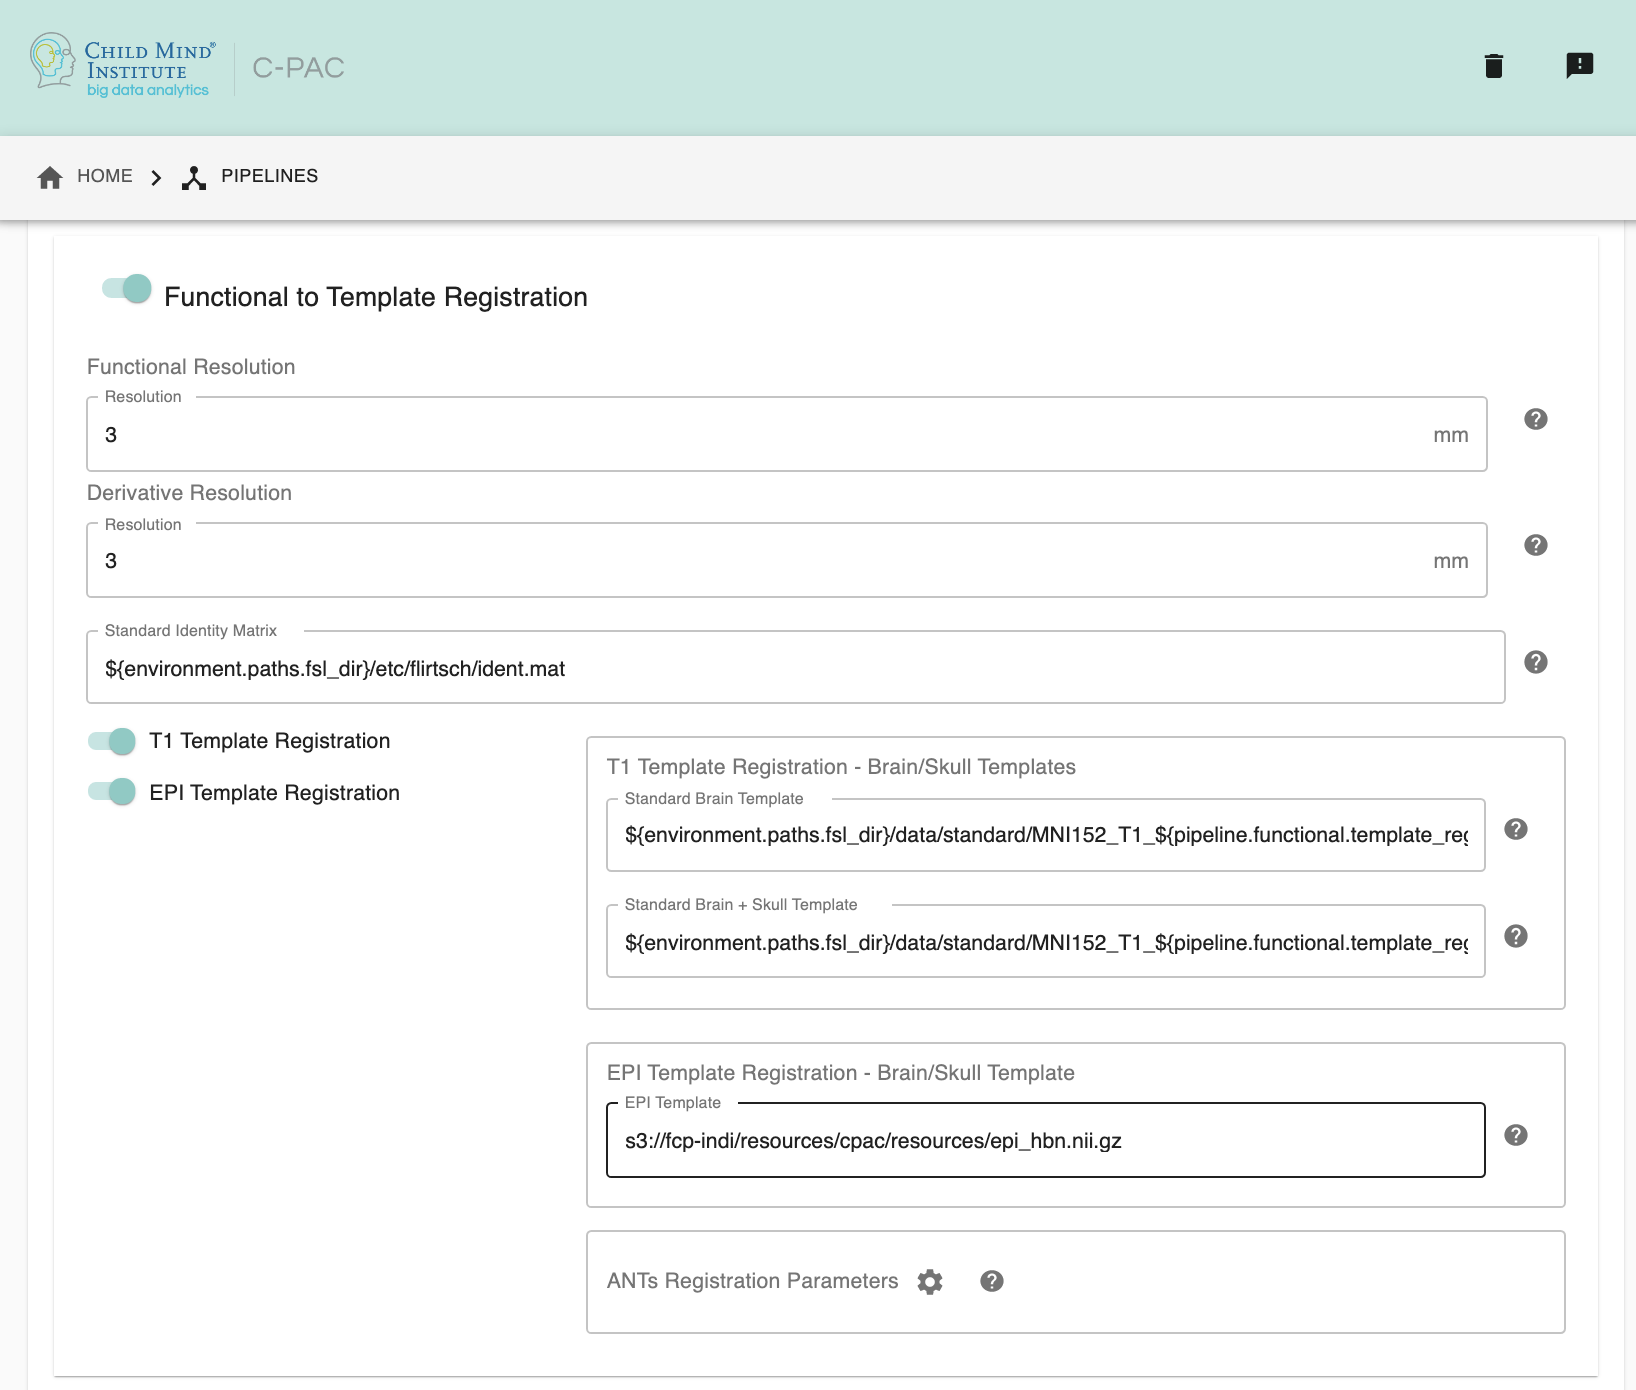Open help for Derivative Resolution field
Viewport: 1636px width, 1390px height.
point(1535,545)
